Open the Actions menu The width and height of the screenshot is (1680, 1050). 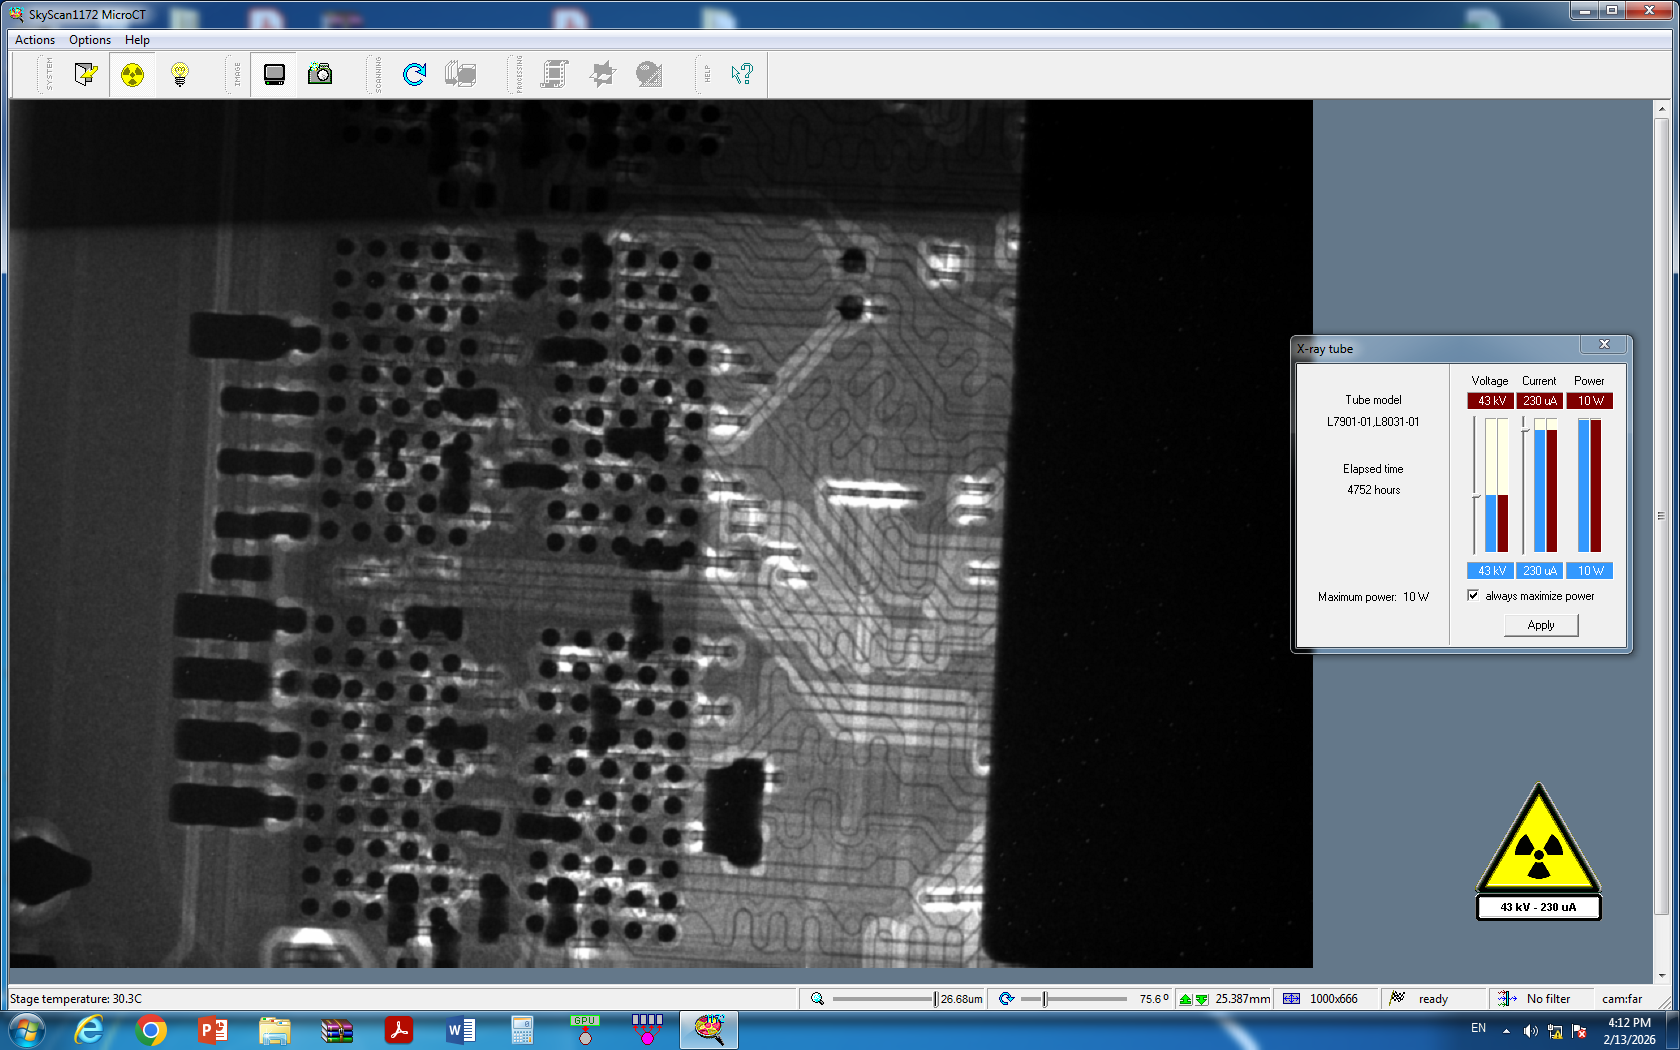[35, 40]
